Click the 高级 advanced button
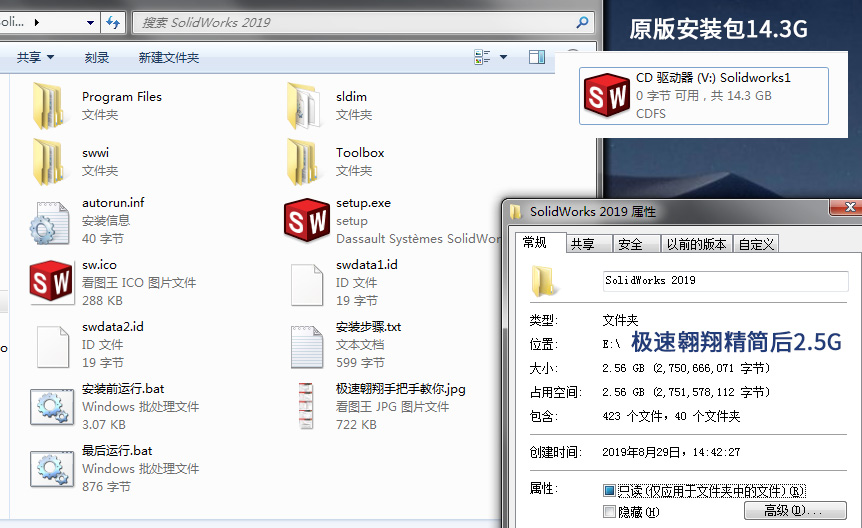 pos(795,510)
